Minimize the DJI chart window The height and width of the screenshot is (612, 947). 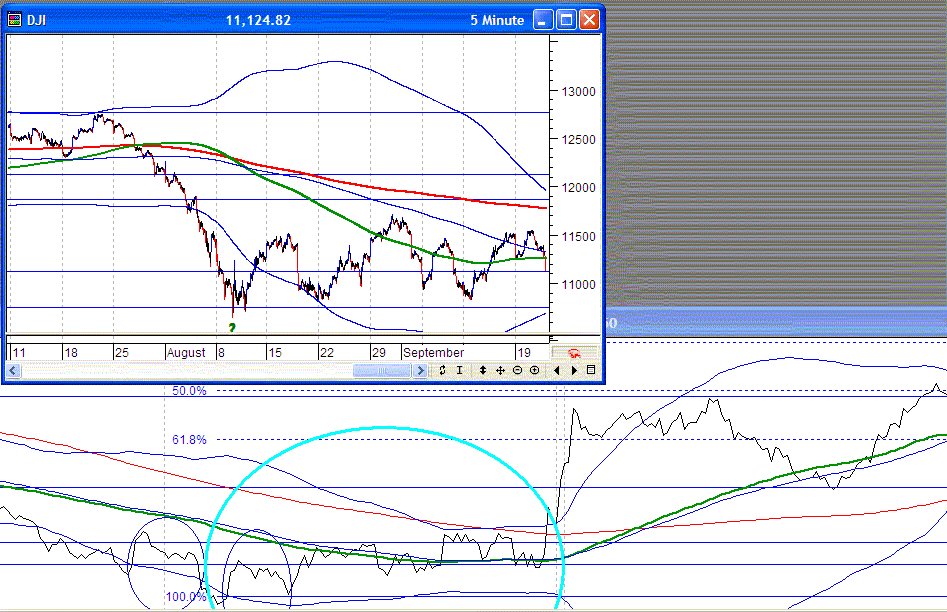point(543,20)
